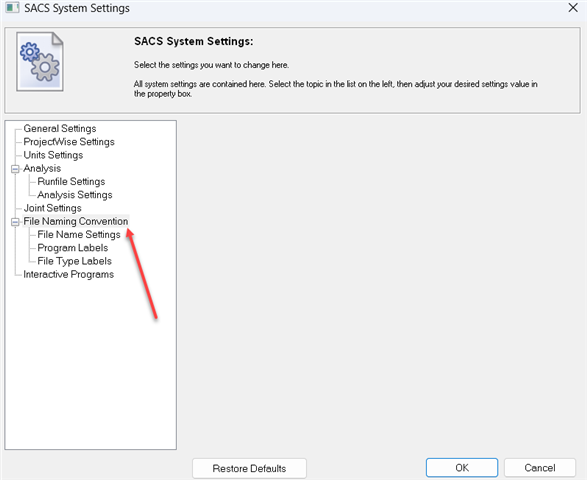Click the Restore Defaults button
Image resolution: width=587 pixels, height=480 pixels.
tap(249, 468)
